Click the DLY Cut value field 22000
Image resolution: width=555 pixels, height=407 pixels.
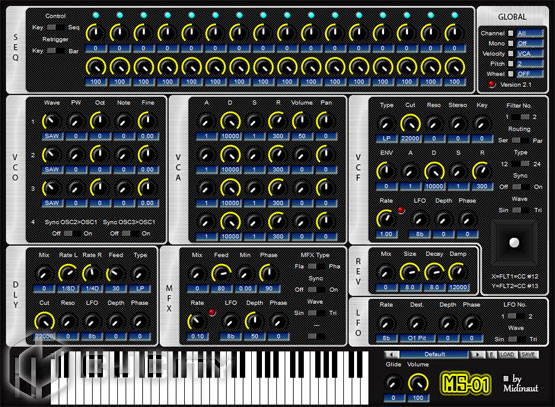click(44, 336)
